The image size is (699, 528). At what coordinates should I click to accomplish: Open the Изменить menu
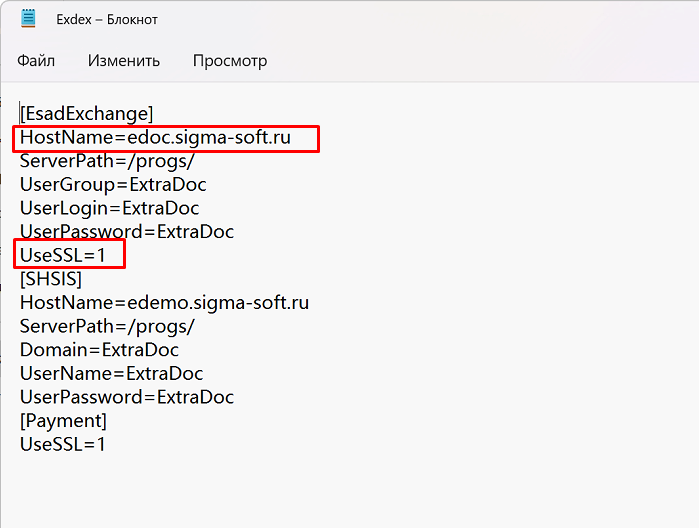point(123,60)
